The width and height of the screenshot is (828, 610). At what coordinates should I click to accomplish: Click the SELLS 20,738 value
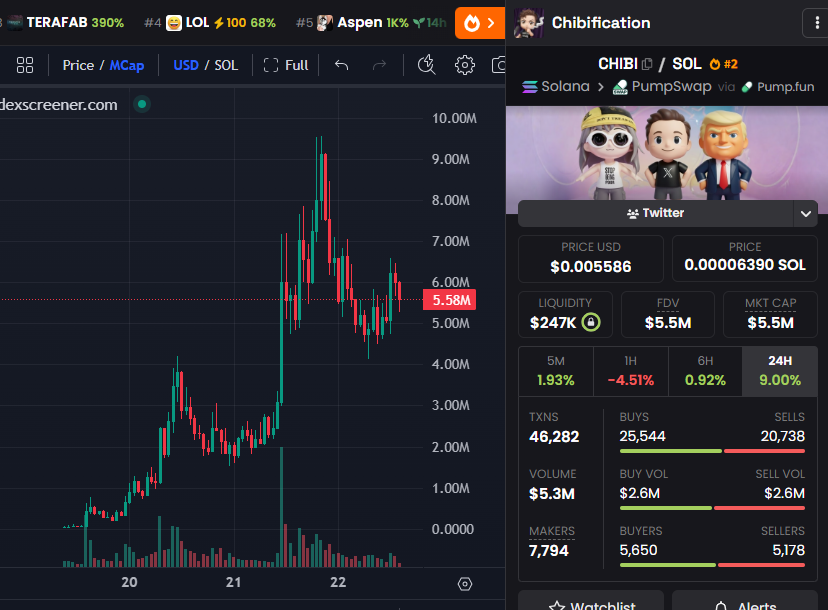pos(783,436)
